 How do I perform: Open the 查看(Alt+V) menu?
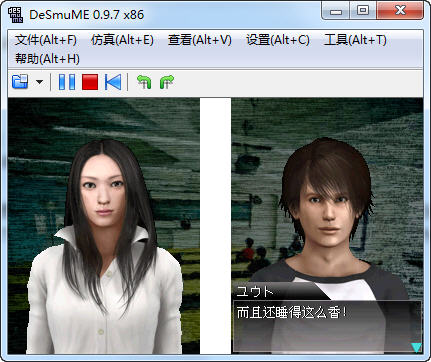(200, 40)
